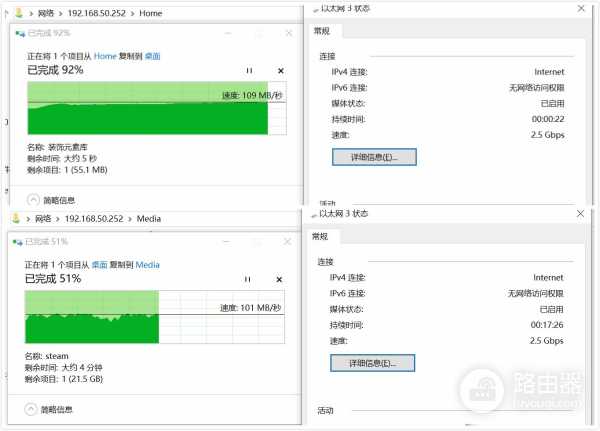Image resolution: width=600 pixels, height=431 pixels.
Task: Close the 已完成 92% copy dialog window
Action: coord(289,33)
